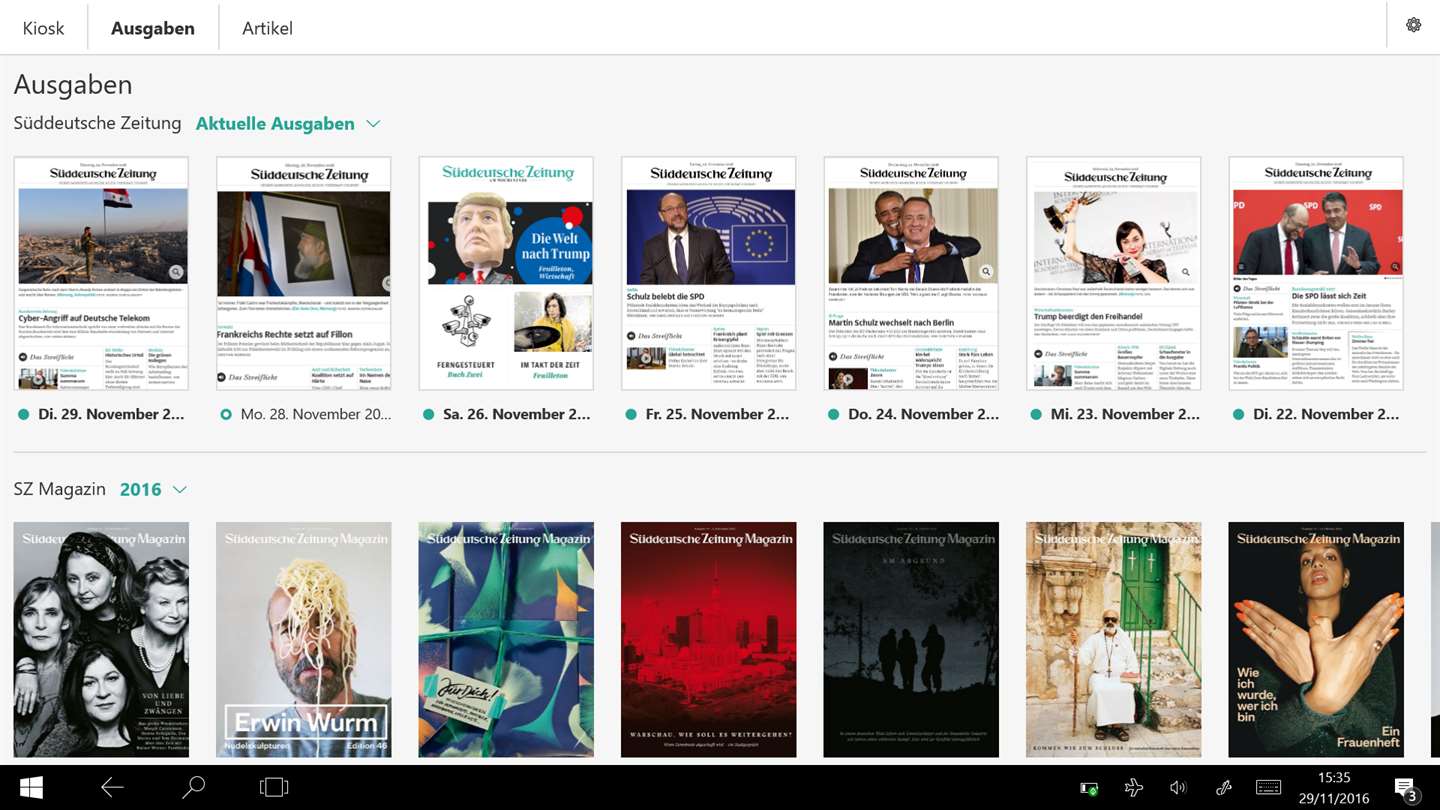1440x810 pixels.
Task: Open the Action Center notifications icon
Action: pyautogui.click(x=1405, y=789)
